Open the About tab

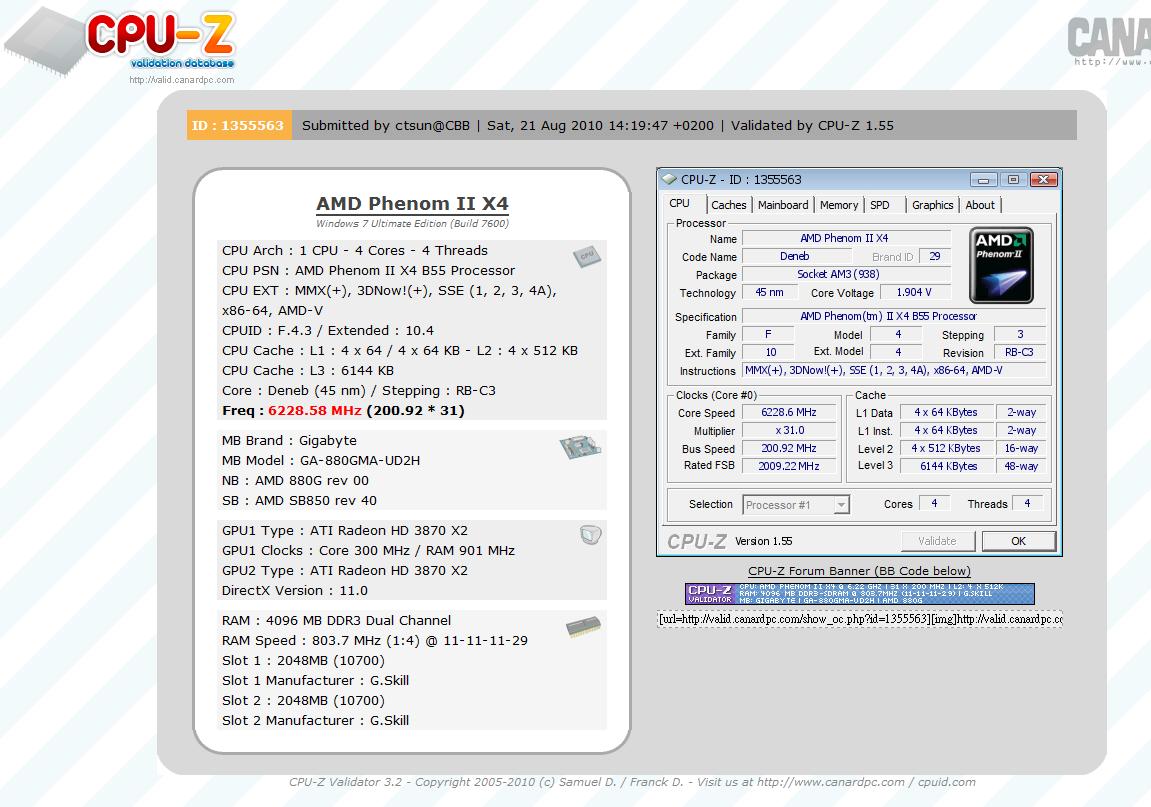click(980, 205)
